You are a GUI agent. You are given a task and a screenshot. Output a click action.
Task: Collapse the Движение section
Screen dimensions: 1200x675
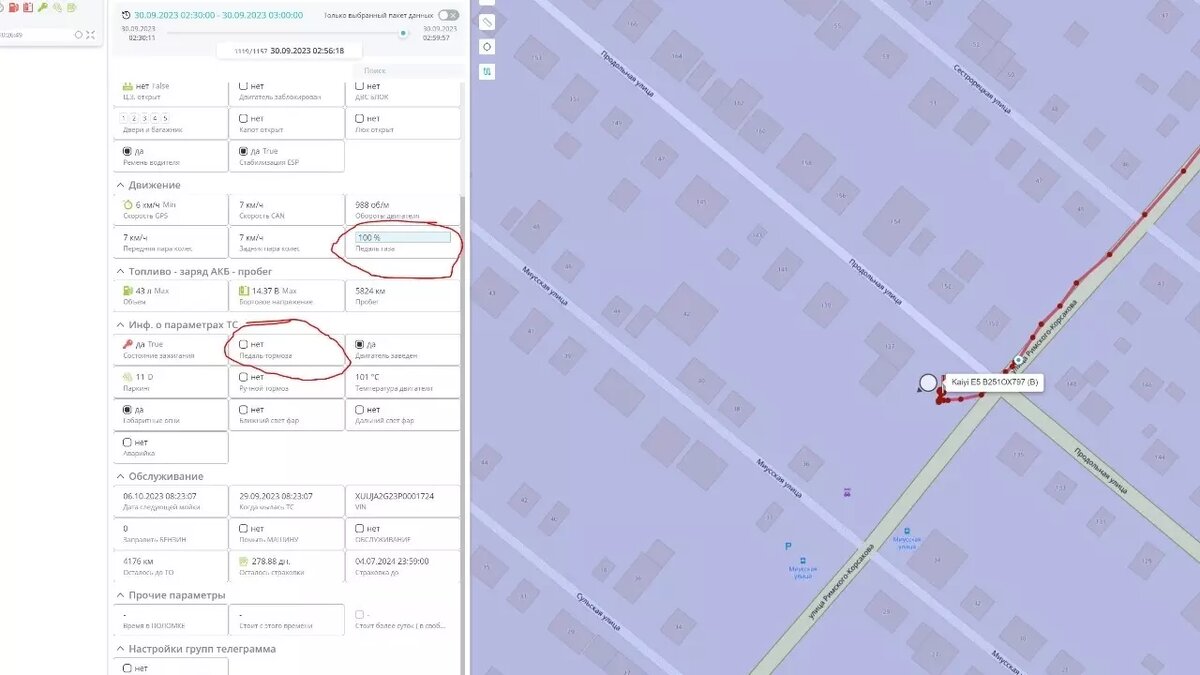point(120,185)
